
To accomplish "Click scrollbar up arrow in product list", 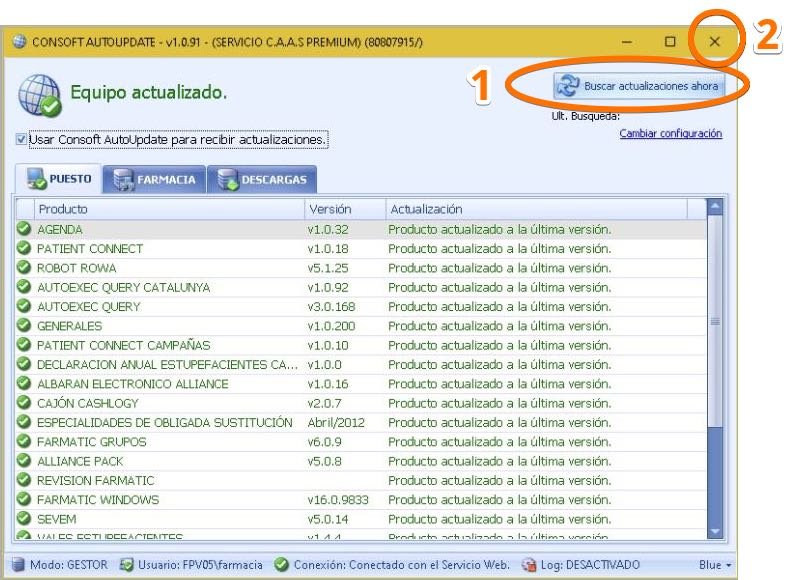I will point(715,206).
